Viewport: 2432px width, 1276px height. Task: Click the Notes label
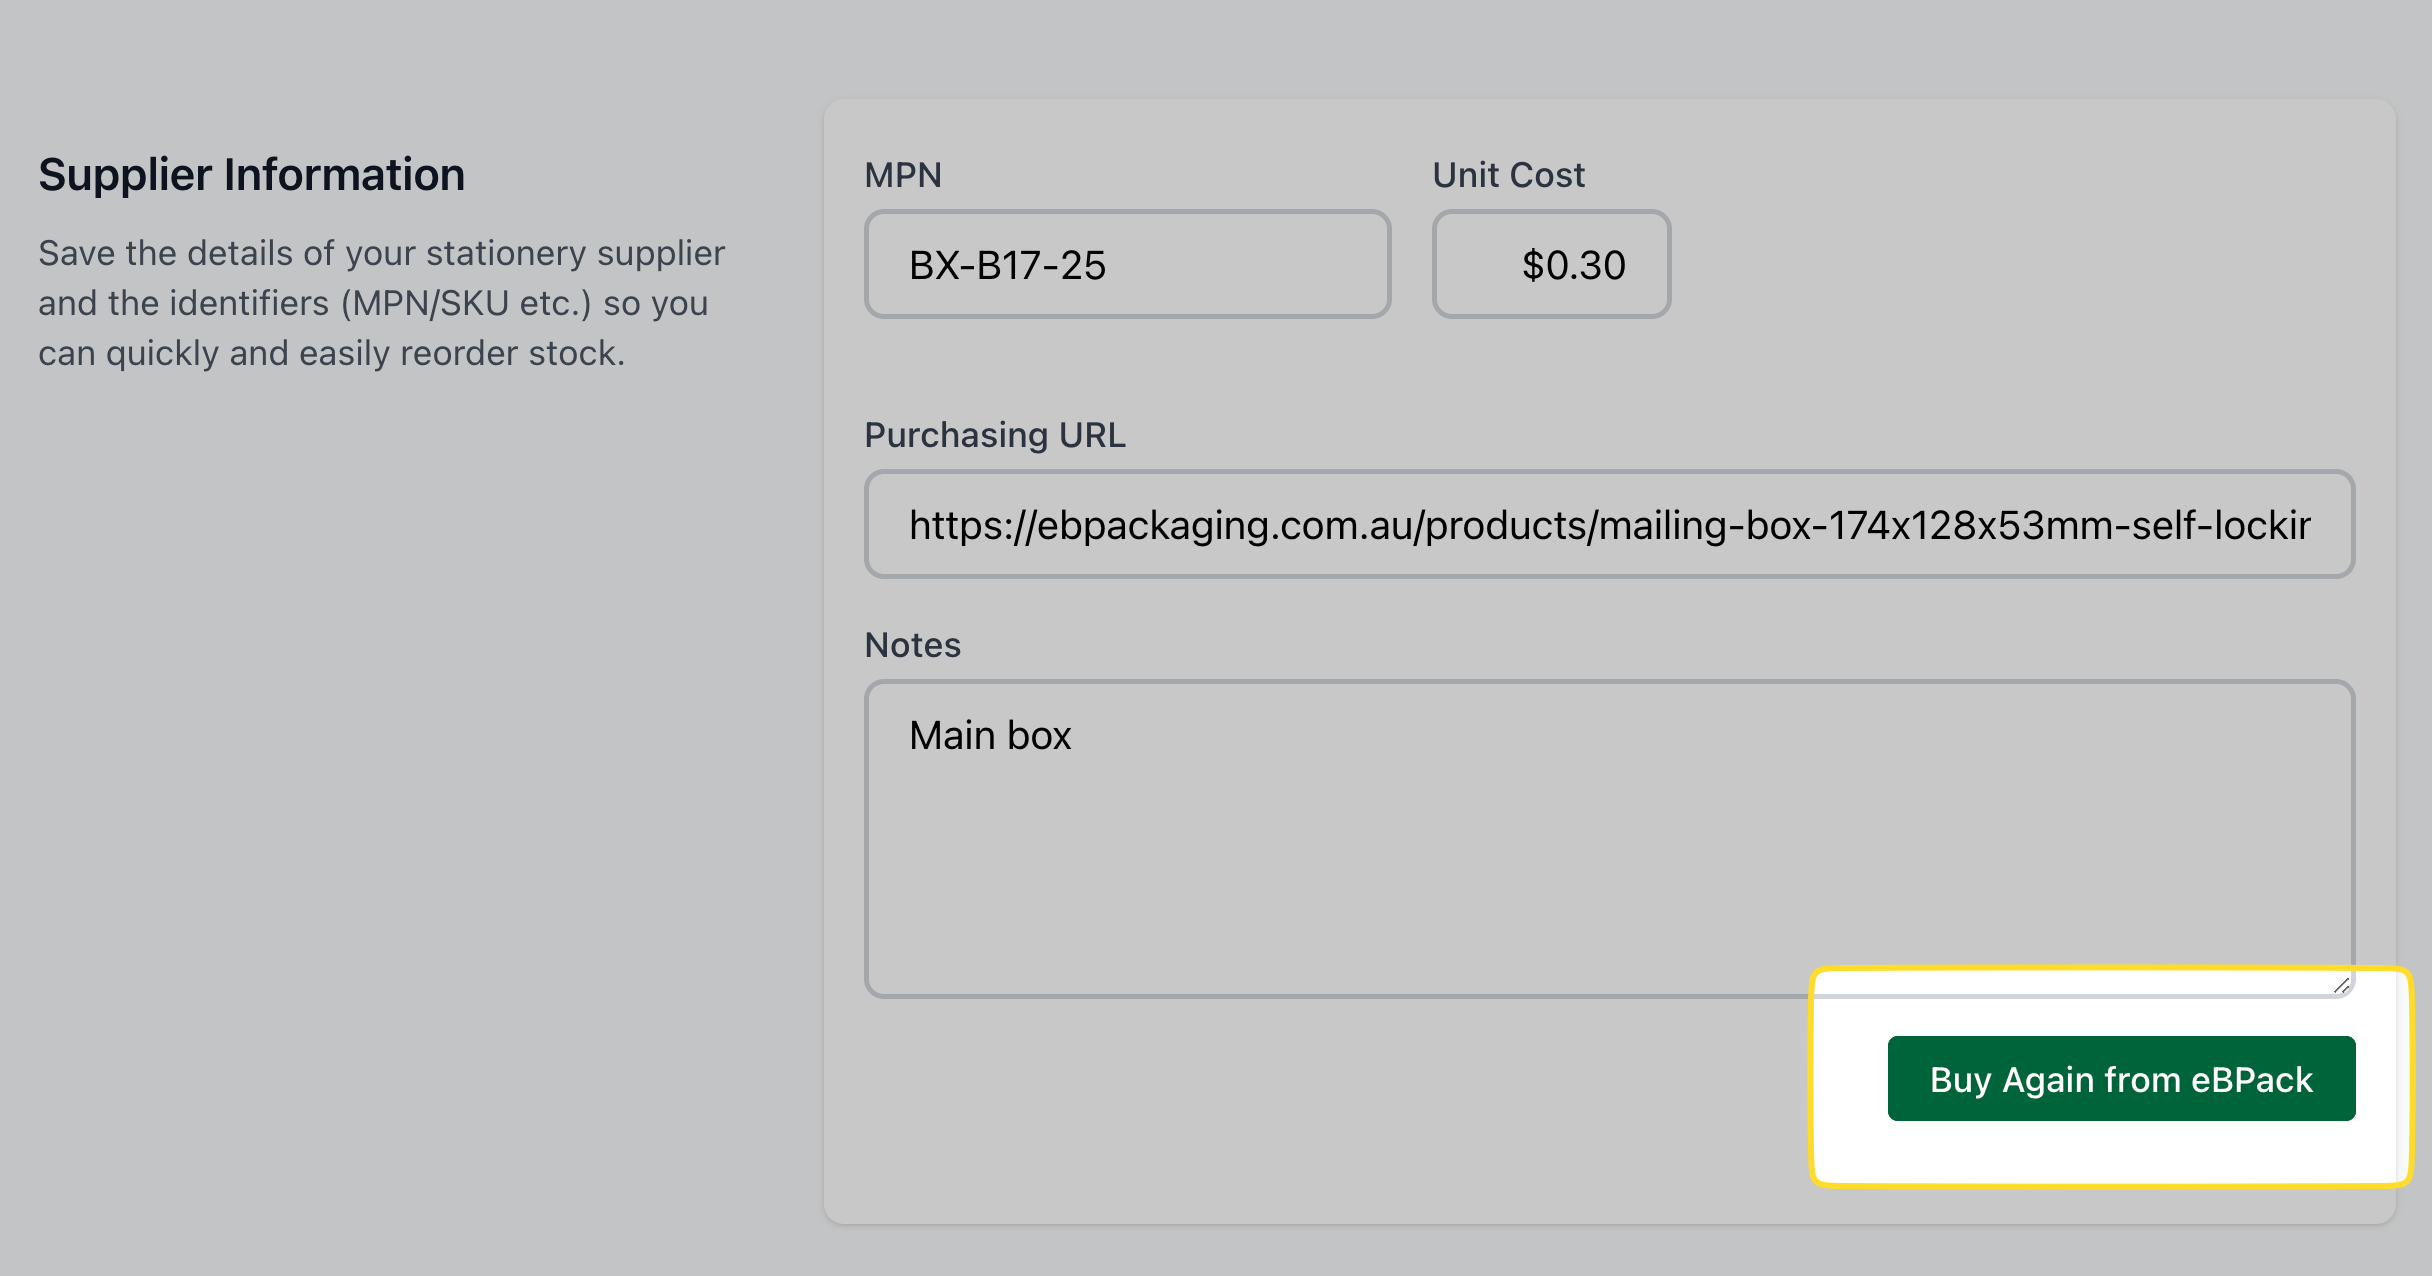pyautogui.click(x=912, y=645)
